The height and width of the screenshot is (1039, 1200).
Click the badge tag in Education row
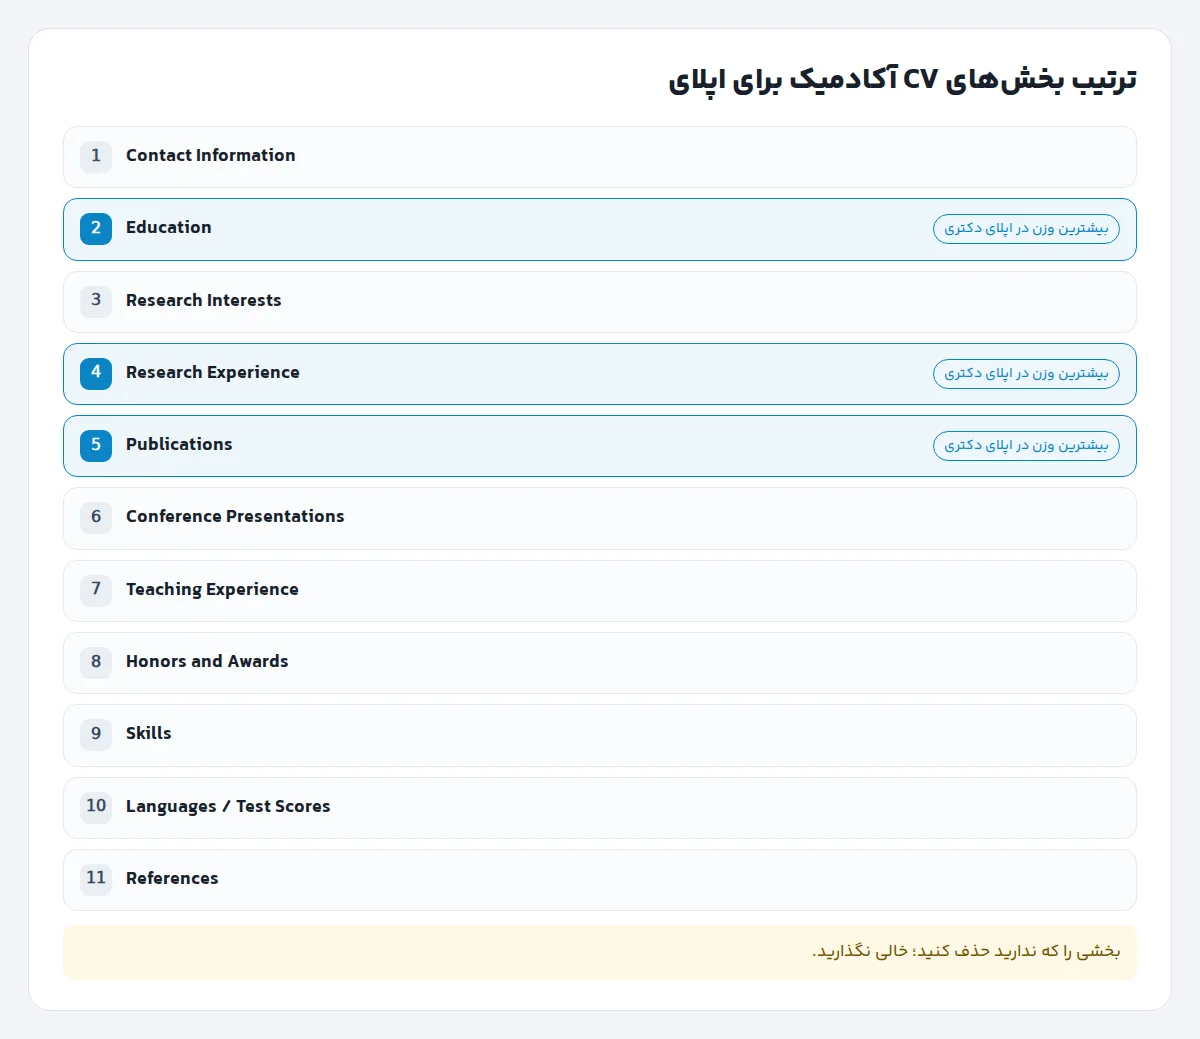1026,229
